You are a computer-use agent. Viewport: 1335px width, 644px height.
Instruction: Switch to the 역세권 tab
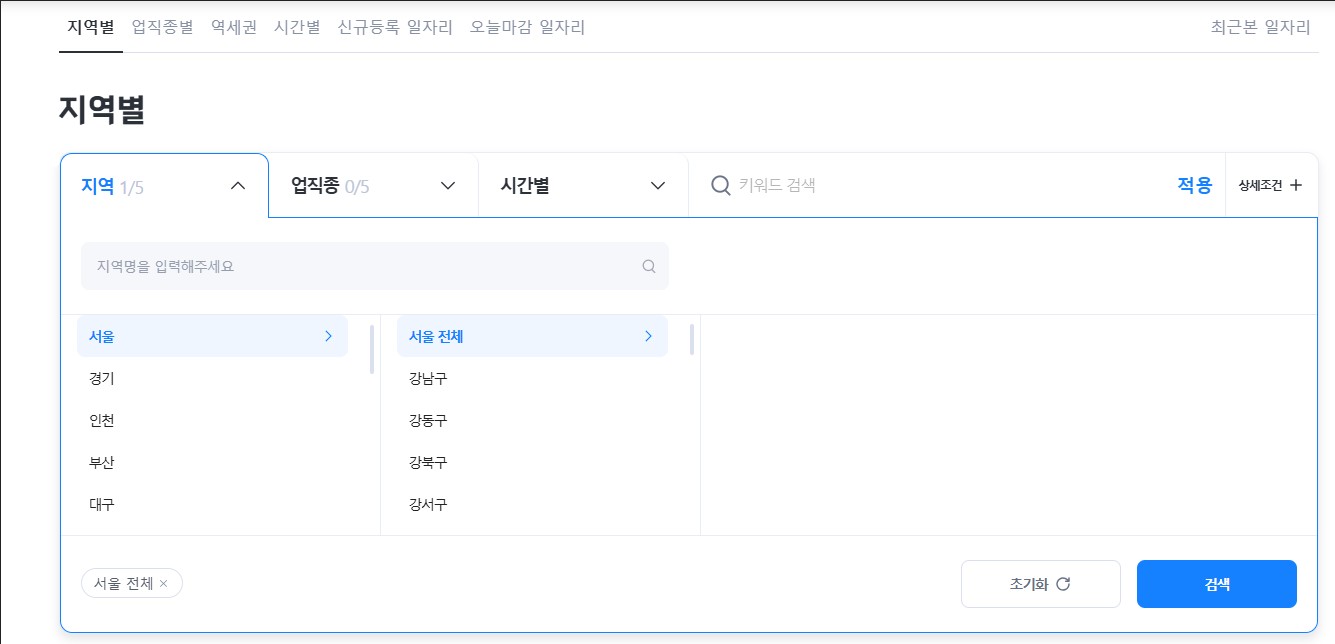[x=234, y=27]
